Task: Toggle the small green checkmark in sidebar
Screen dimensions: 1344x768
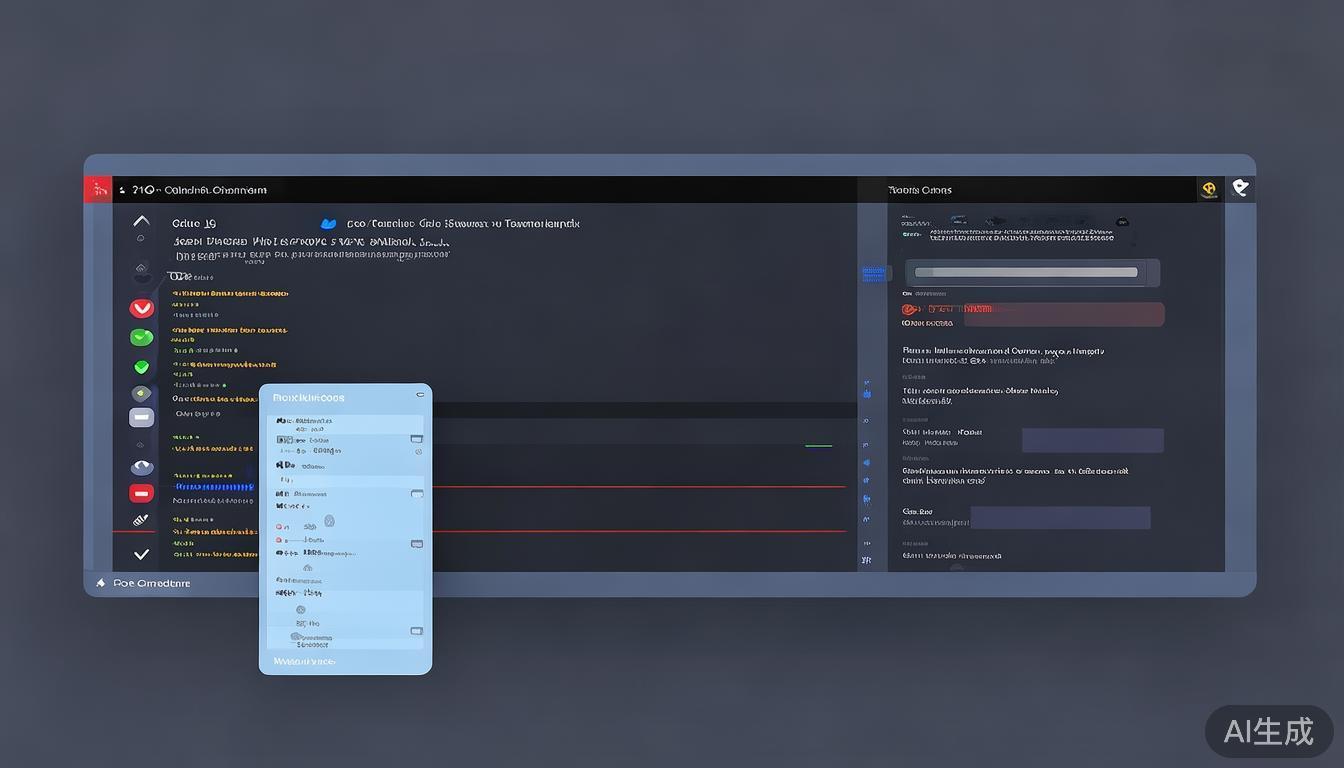Action: (141, 366)
